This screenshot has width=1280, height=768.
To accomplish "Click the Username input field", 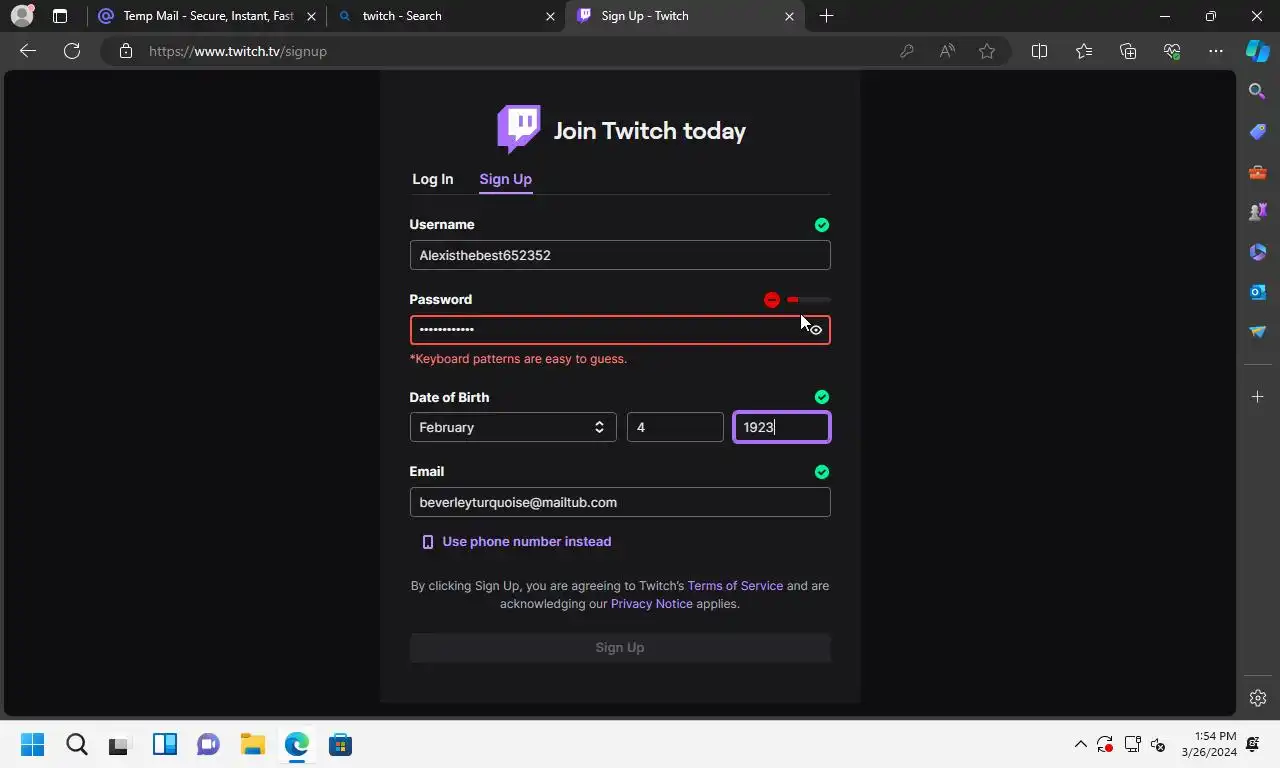I will click(x=620, y=255).
